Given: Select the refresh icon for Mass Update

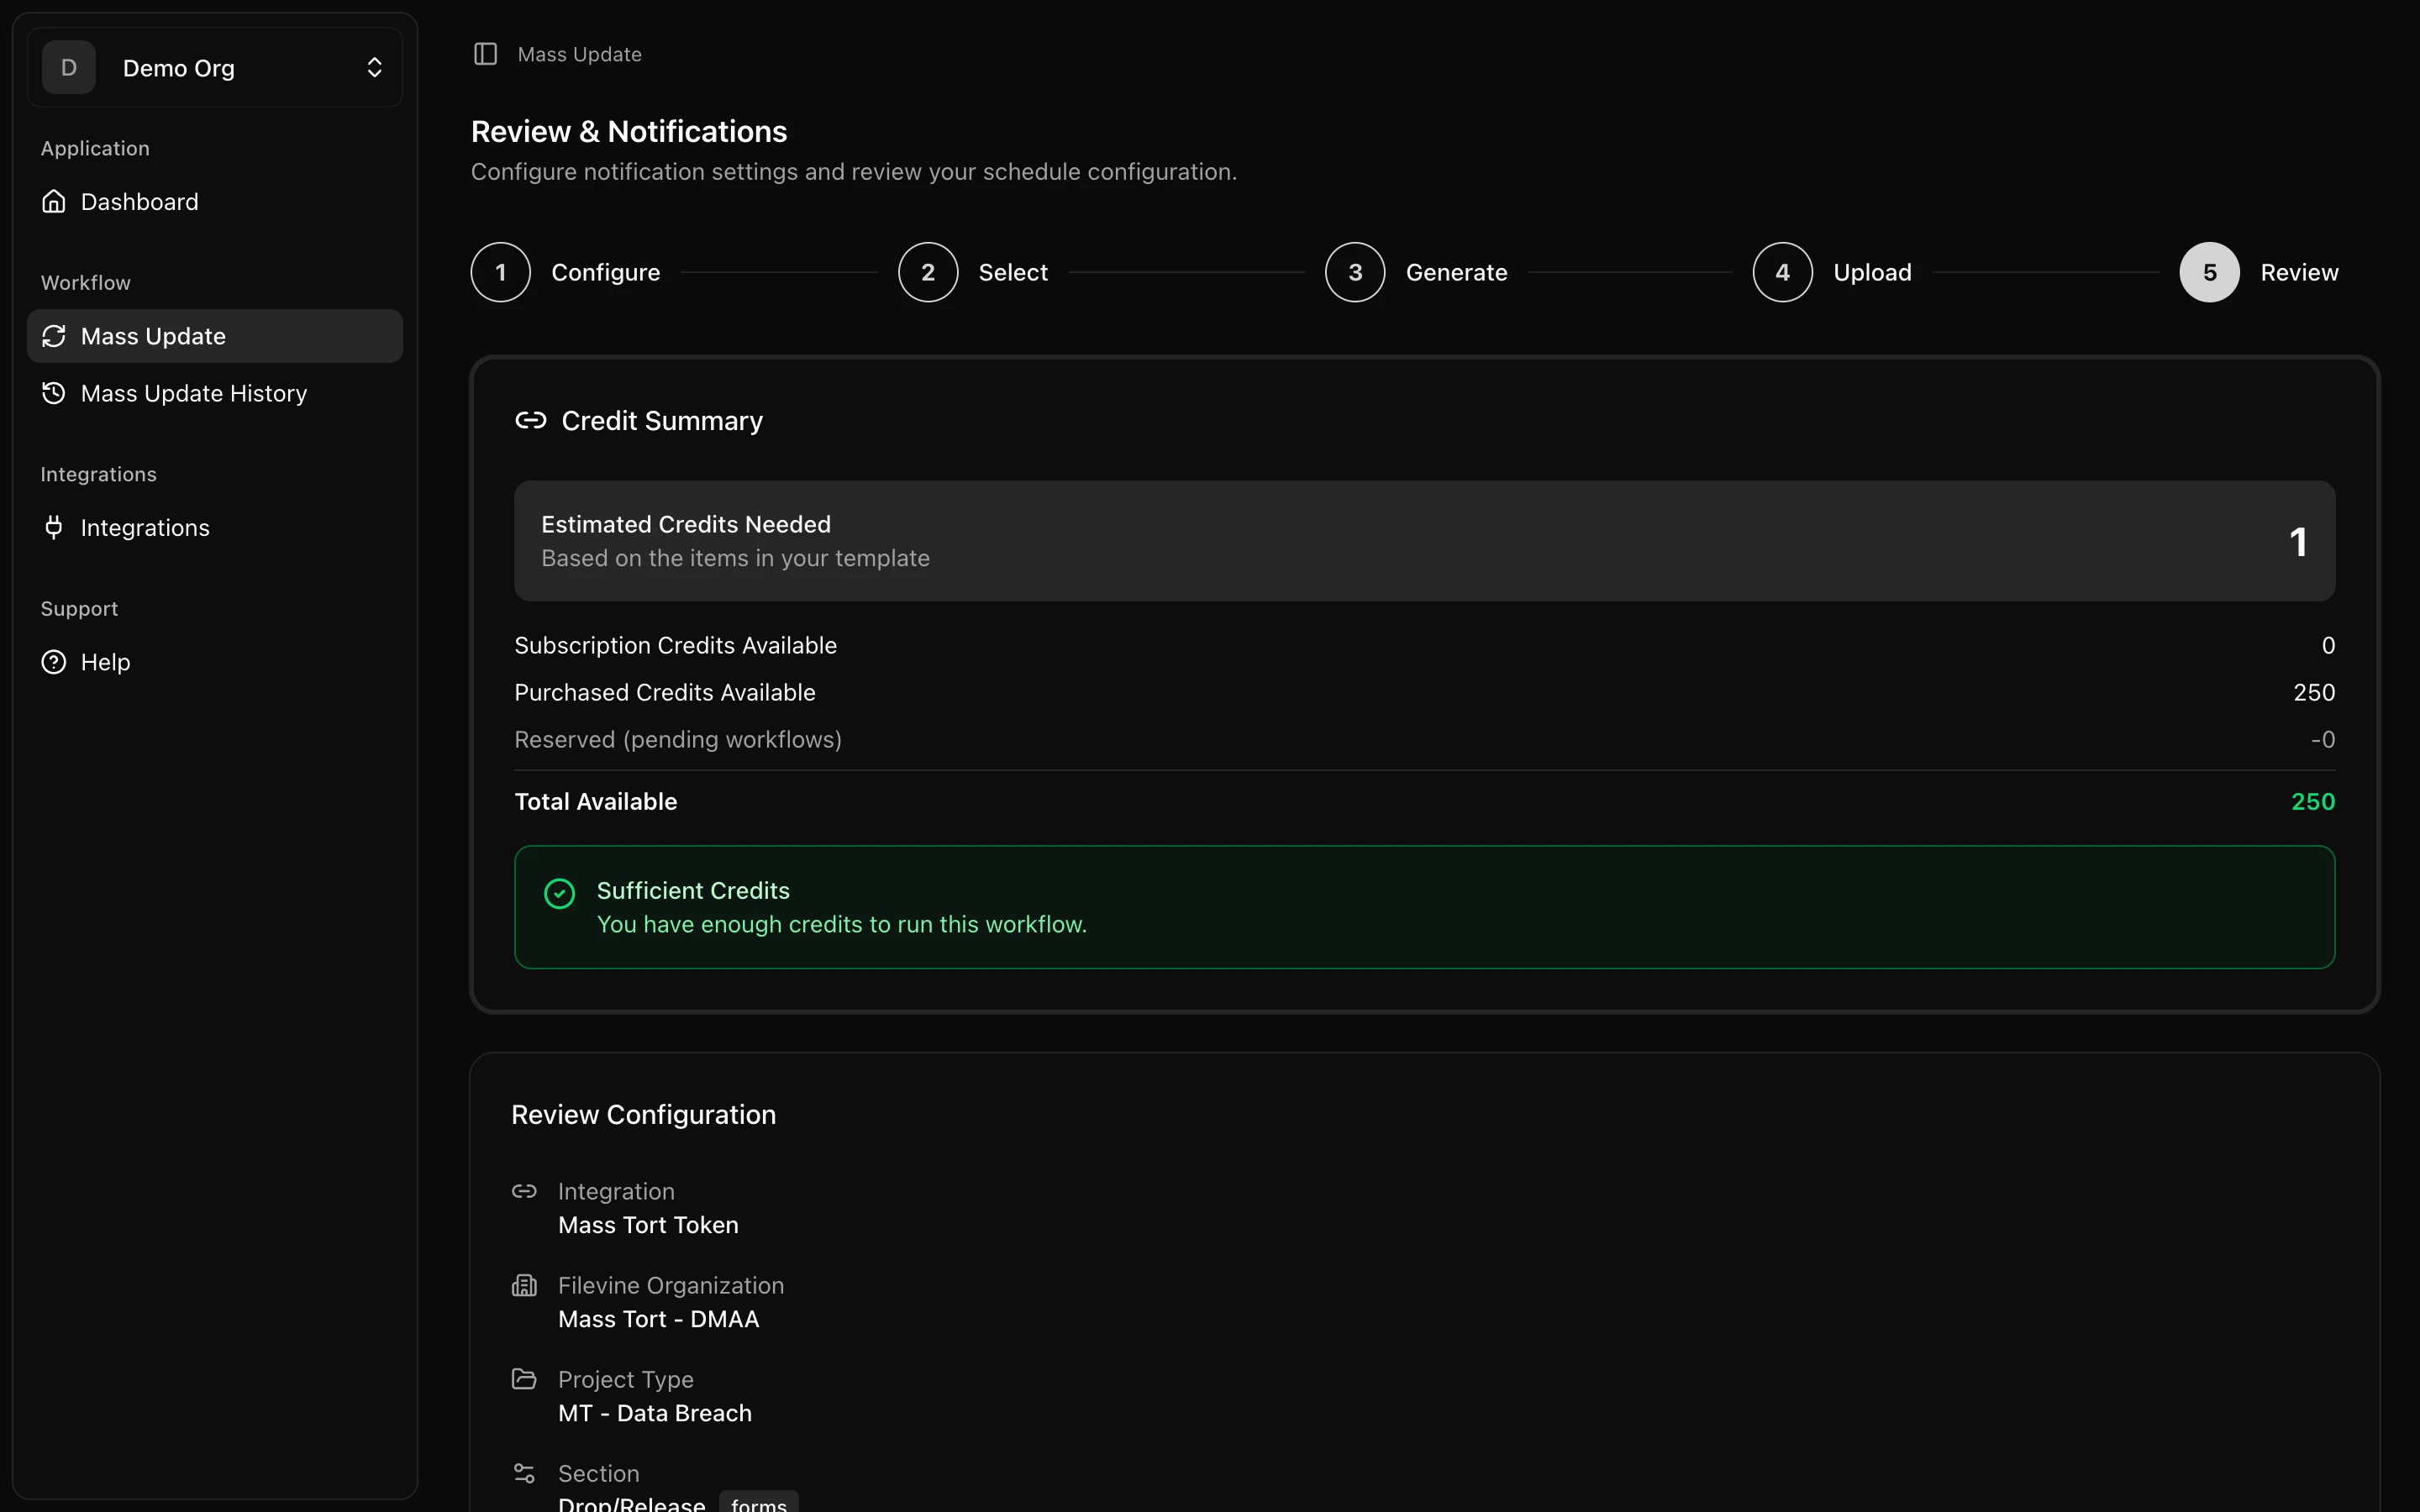Looking at the screenshot, I should (x=54, y=336).
